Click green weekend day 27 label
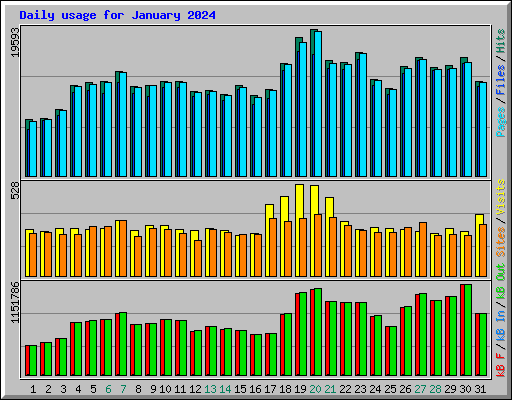Image resolution: width=512 pixels, height=400 pixels. [x=420, y=389]
